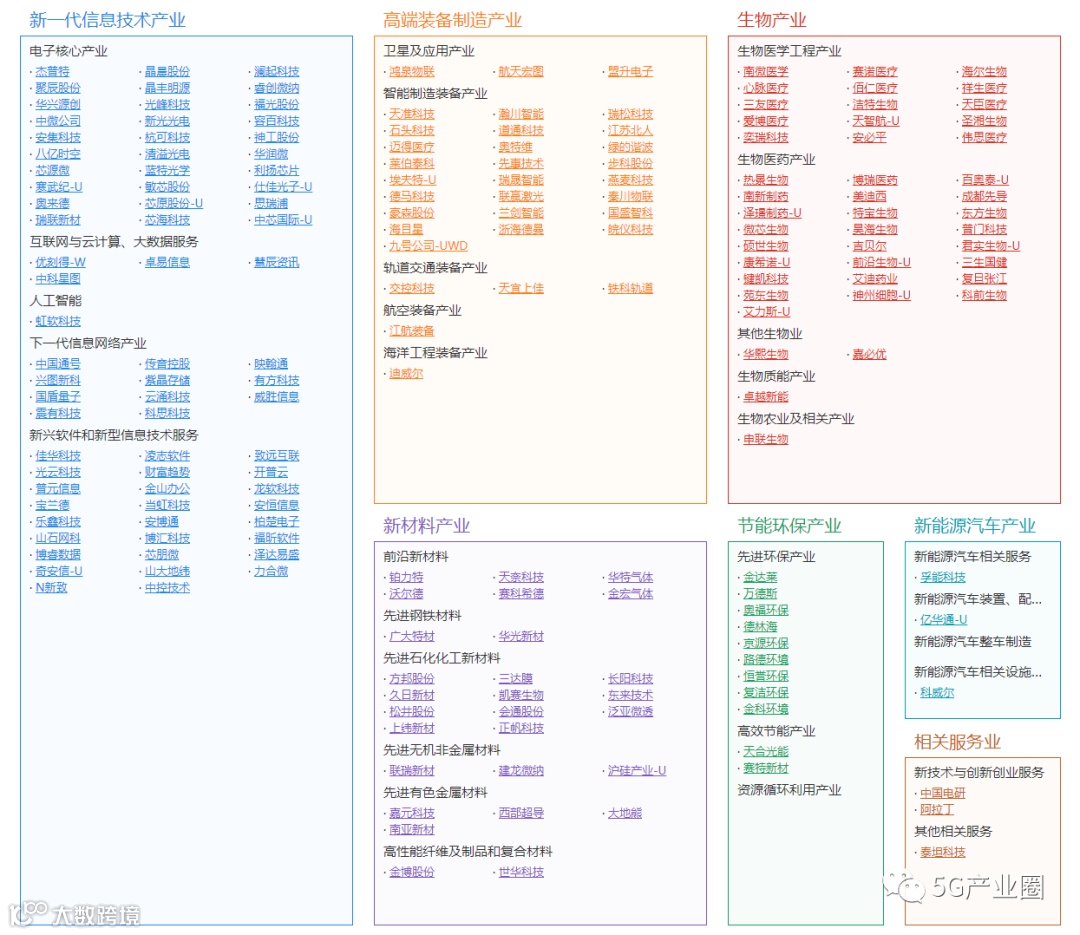Click the 华特气体 link
The width and height of the screenshot is (1080, 935).
630,578
